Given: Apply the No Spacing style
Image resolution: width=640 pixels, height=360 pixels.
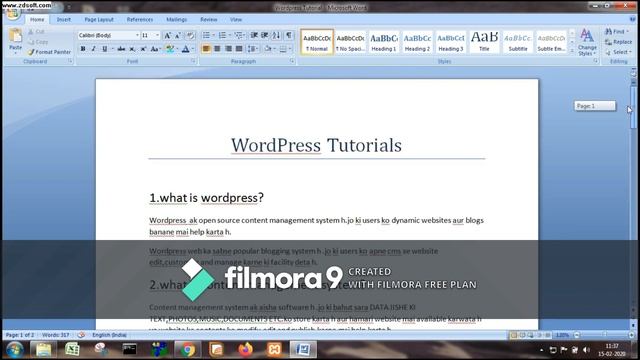Looking at the screenshot, I should pyautogui.click(x=351, y=42).
